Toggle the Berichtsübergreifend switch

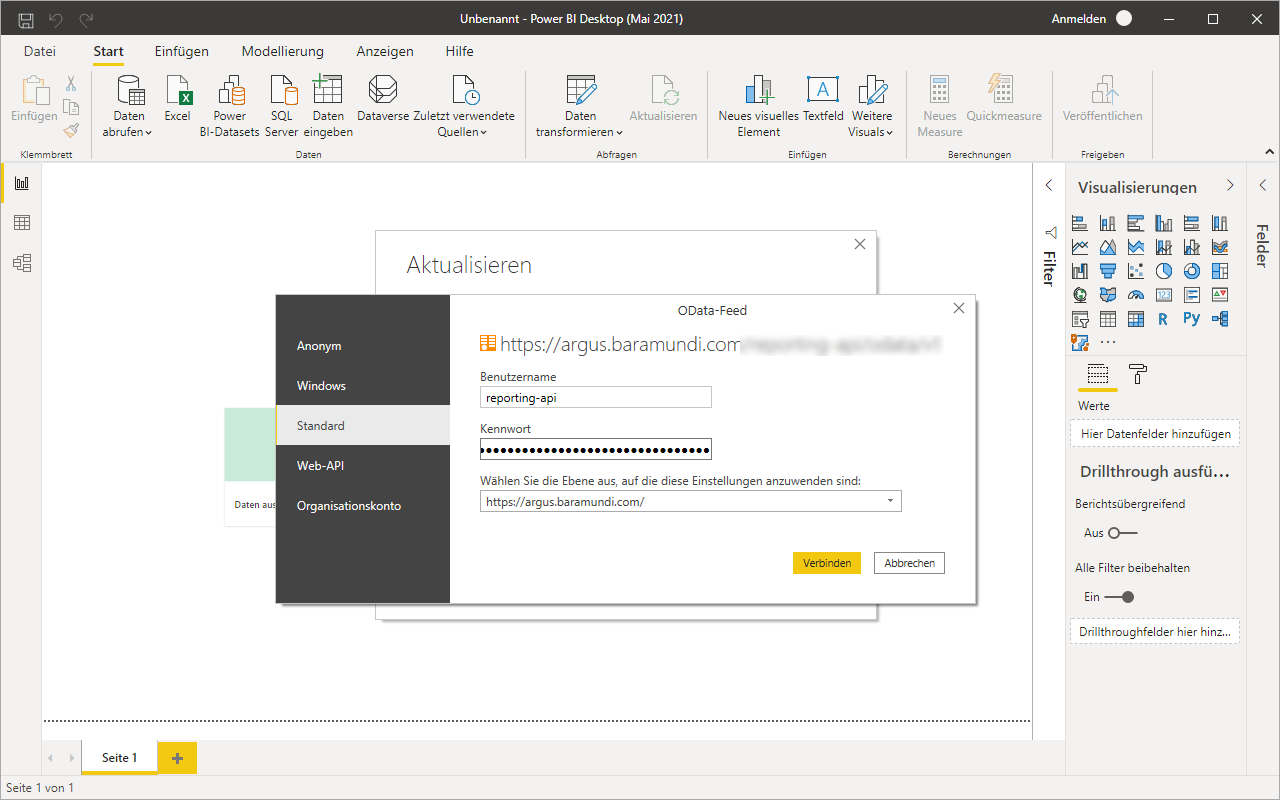[x=1122, y=533]
